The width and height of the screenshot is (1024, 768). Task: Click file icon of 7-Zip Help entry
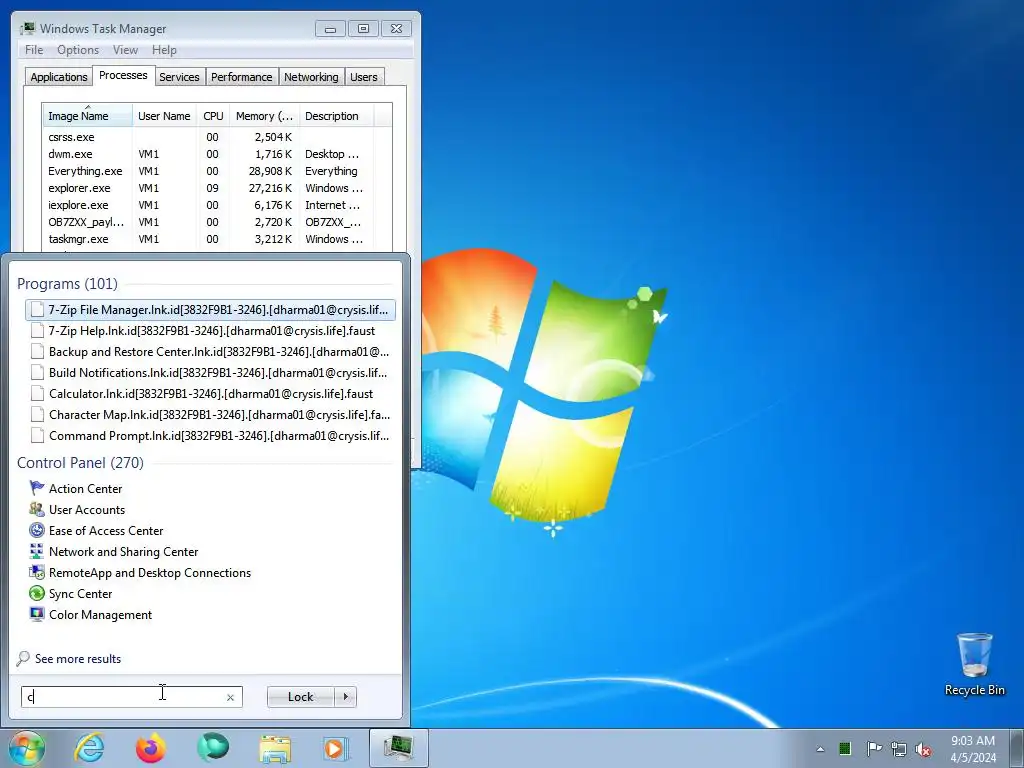[x=38, y=330]
